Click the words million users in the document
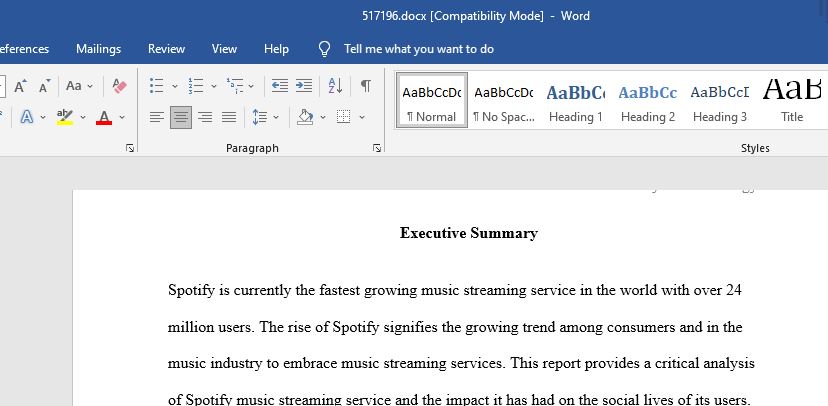The height and width of the screenshot is (406, 828). coord(211,327)
